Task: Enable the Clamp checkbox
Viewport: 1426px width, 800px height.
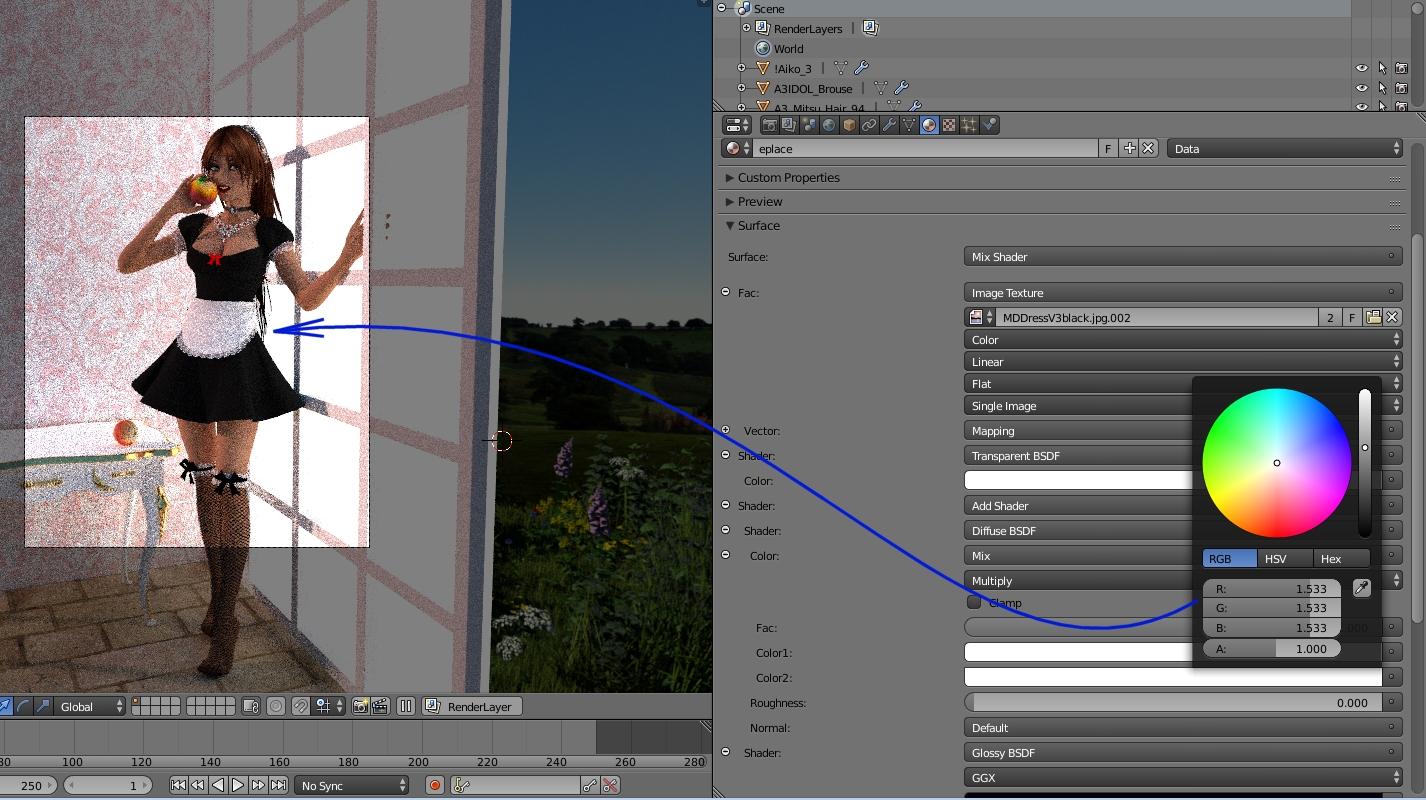Action: (x=974, y=602)
